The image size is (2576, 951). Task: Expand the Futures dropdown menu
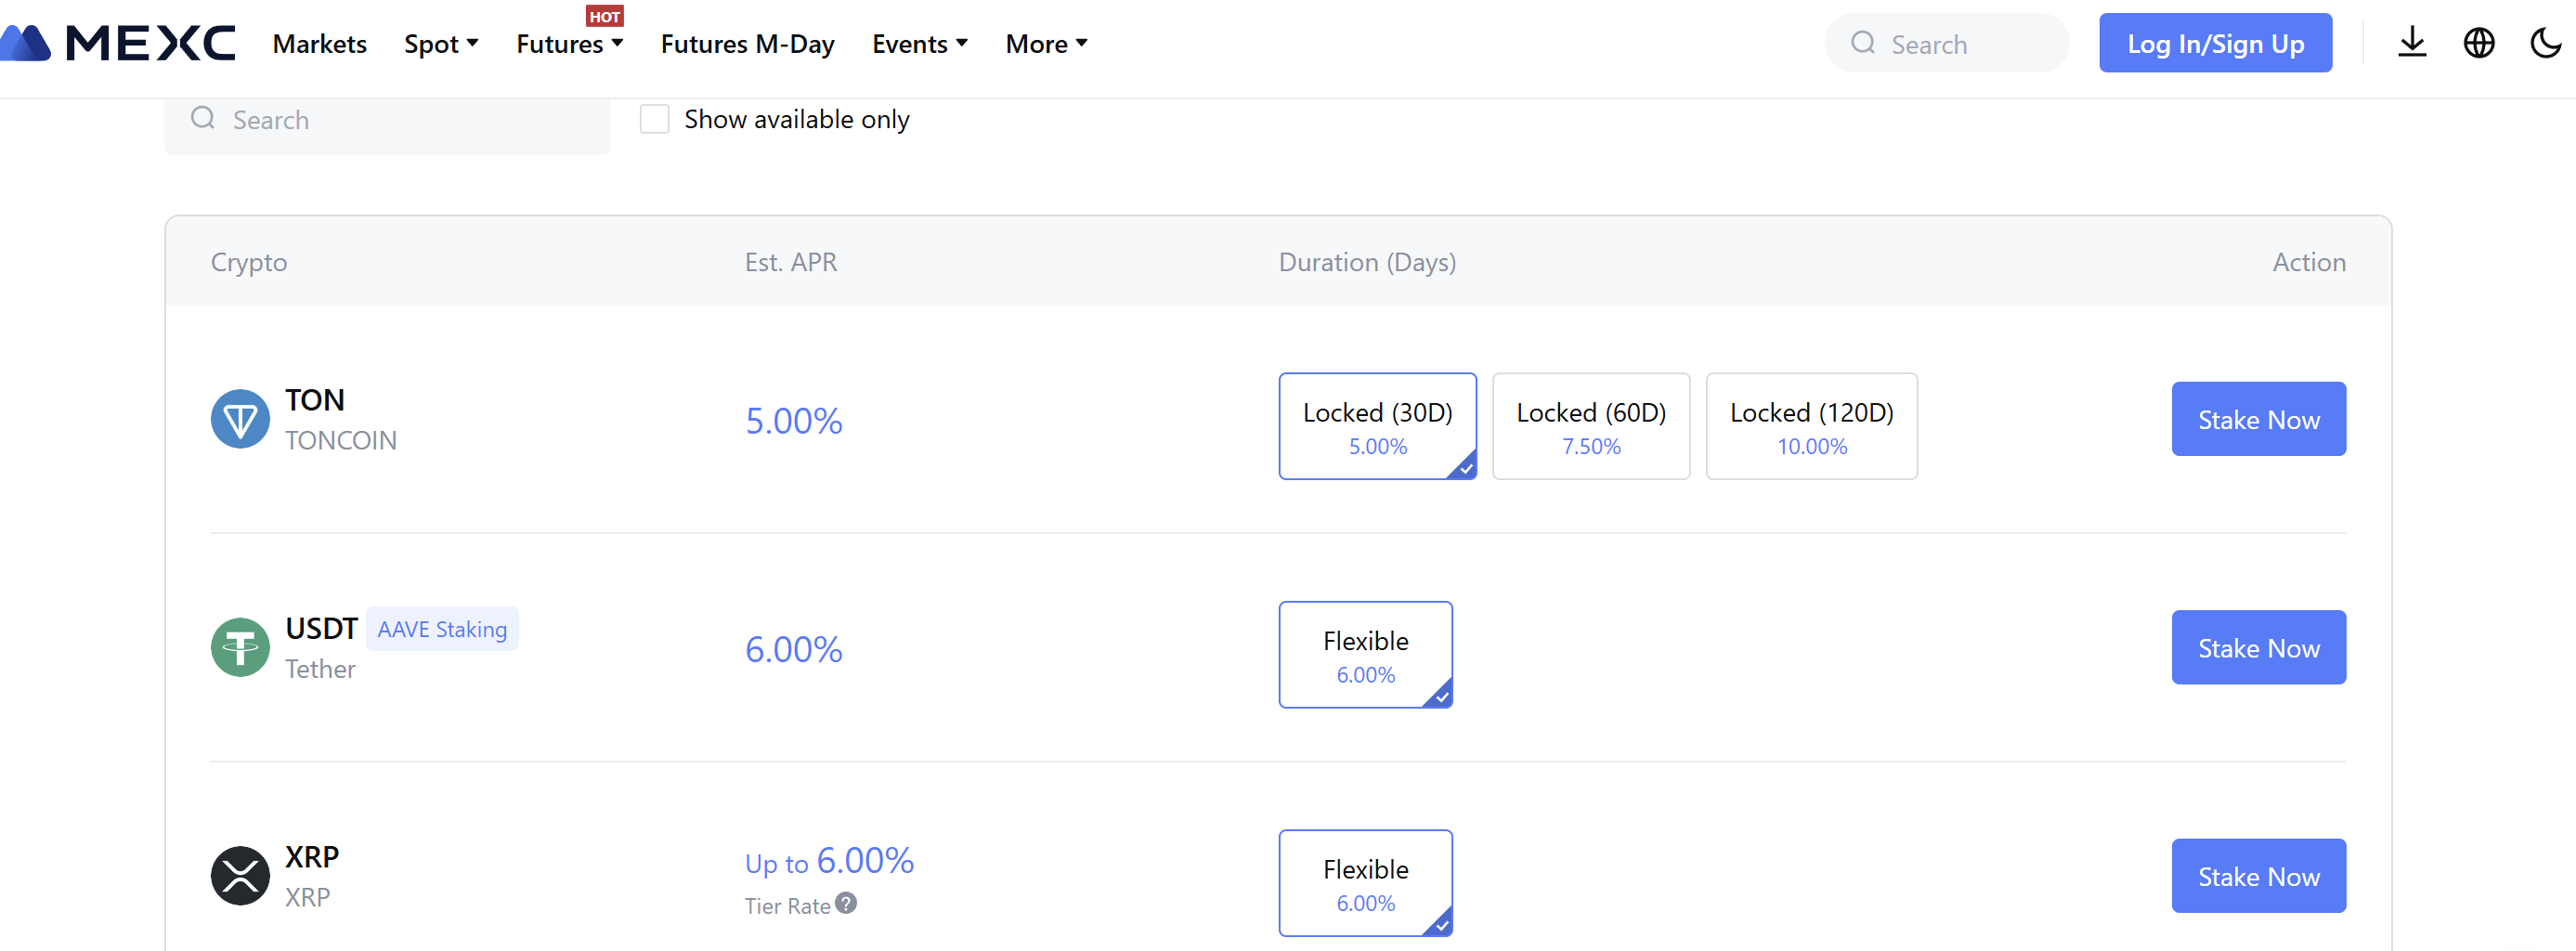pos(569,44)
